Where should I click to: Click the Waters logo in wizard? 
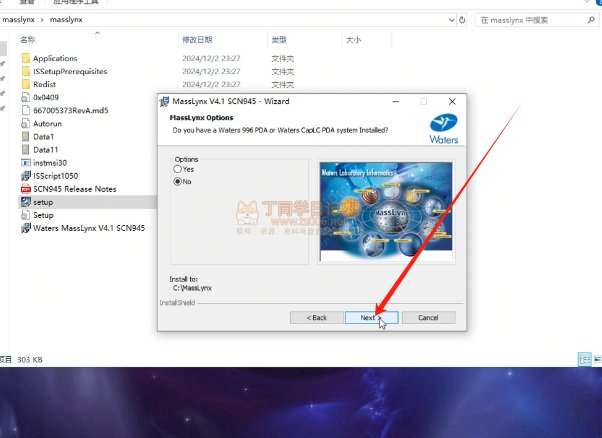pos(443,129)
